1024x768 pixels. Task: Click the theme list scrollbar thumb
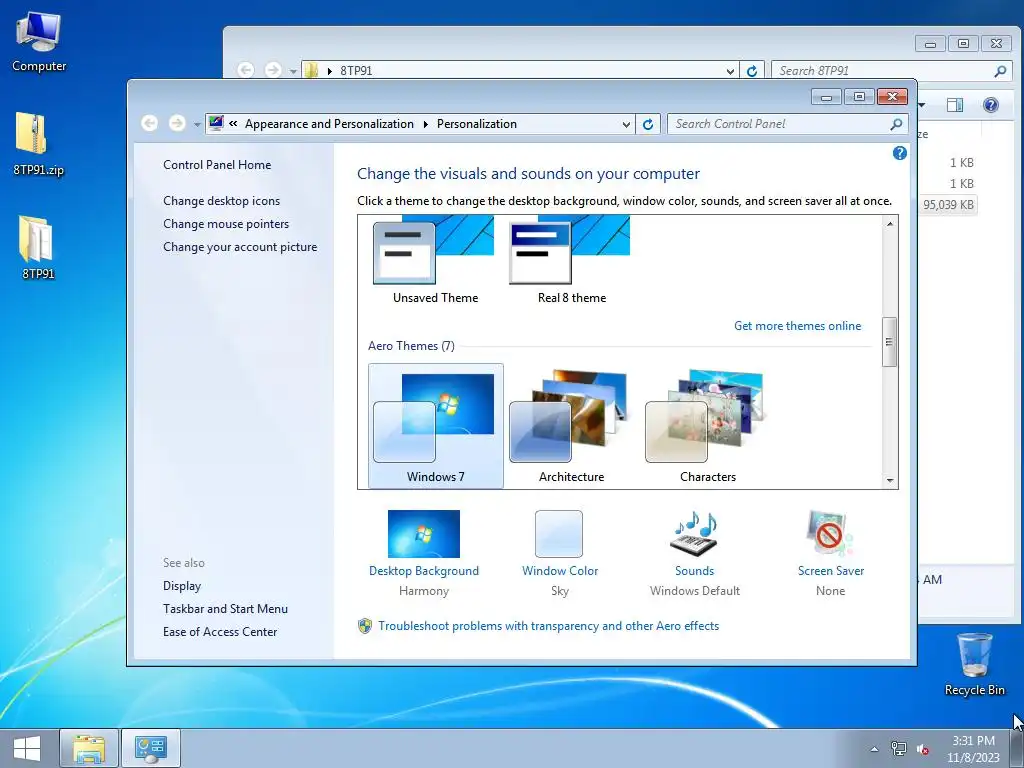coord(889,342)
